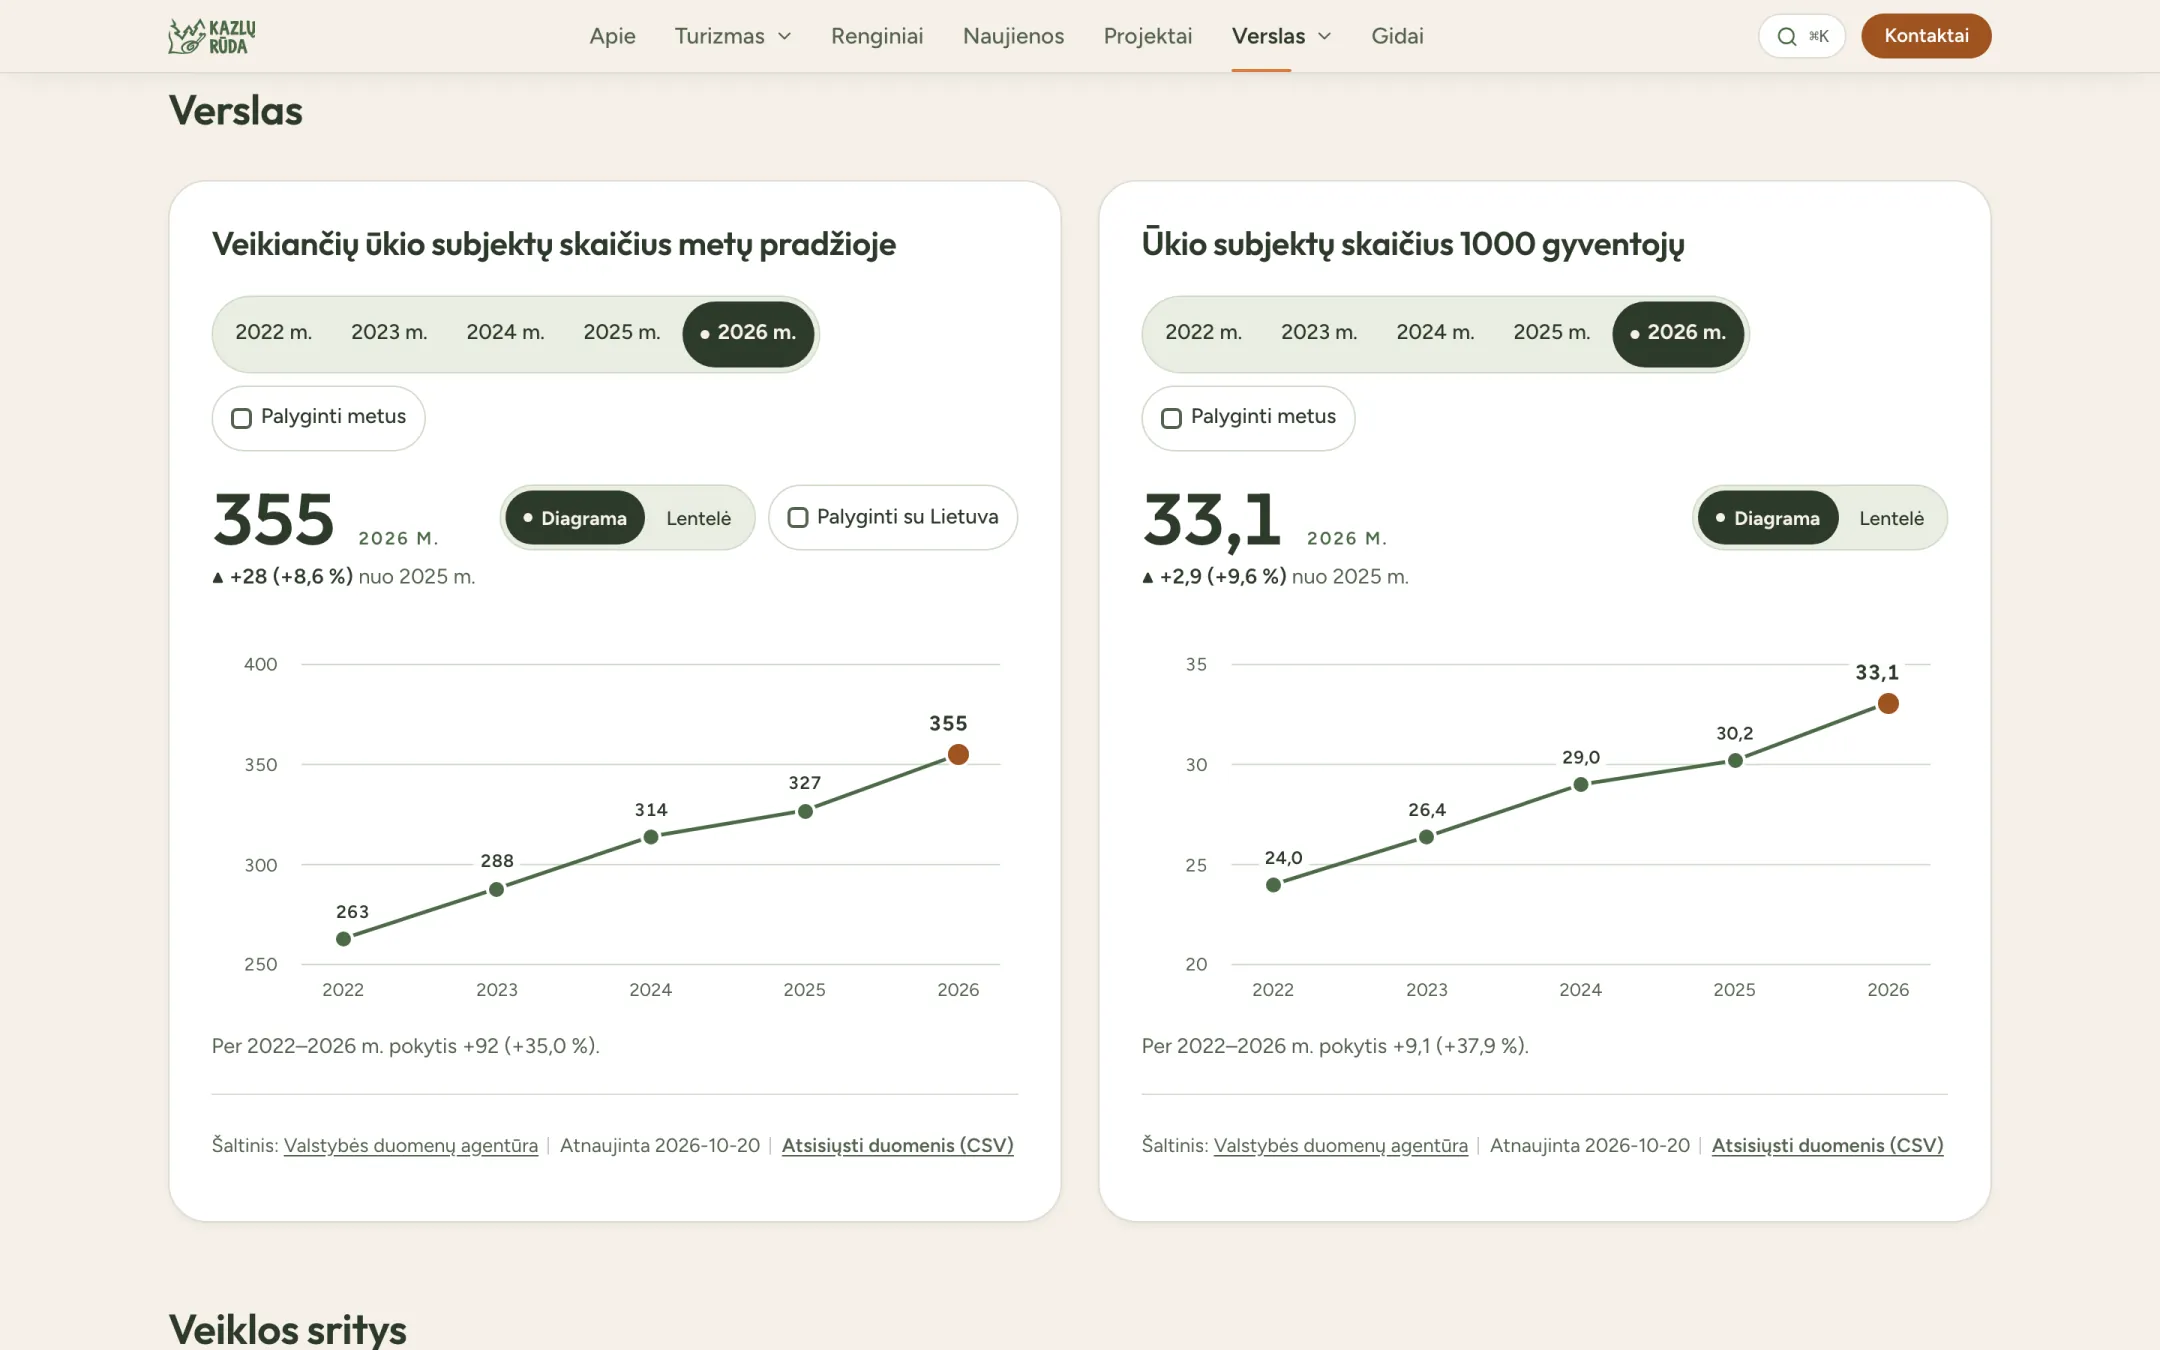Click the Kontaktai button
2160x1350 pixels.
[1926, 36]
